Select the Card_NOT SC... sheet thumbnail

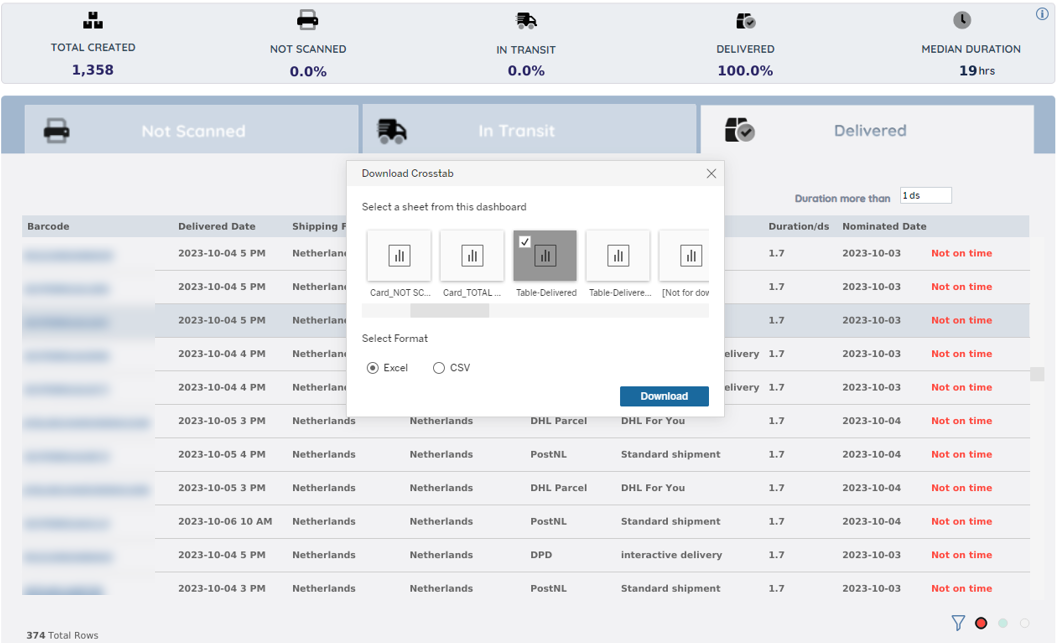tap(399, 255)
